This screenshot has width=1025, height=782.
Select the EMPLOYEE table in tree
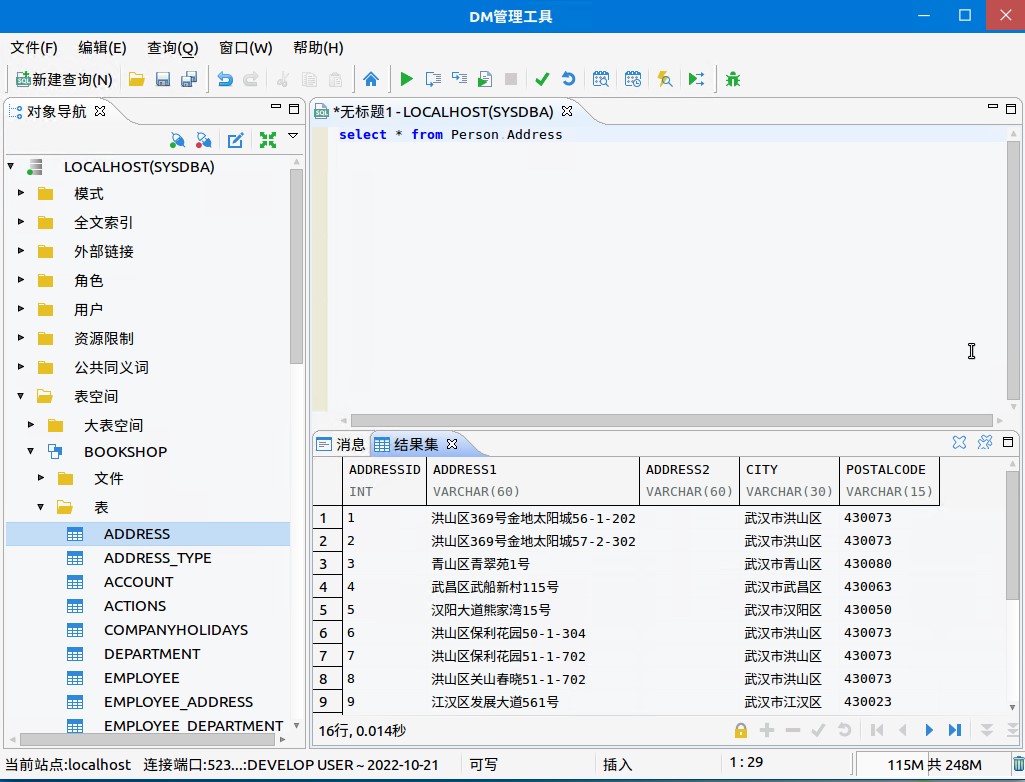coord(141,678)
